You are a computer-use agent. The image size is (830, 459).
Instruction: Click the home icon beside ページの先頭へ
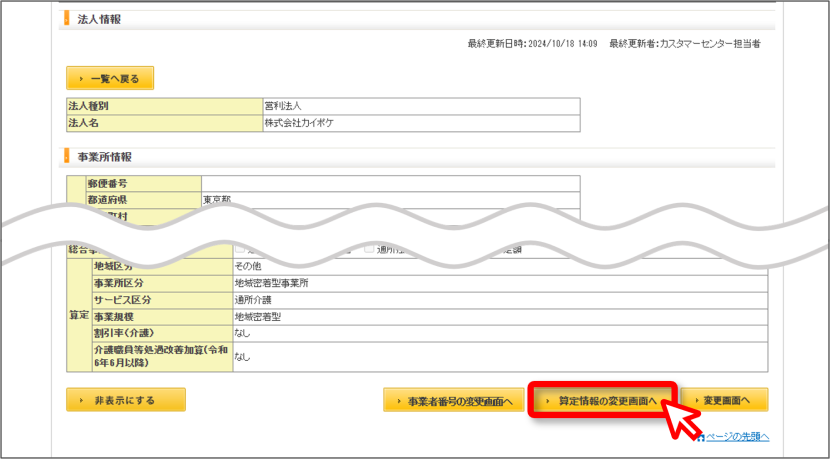pyautogui.click(x=701, y=437)
